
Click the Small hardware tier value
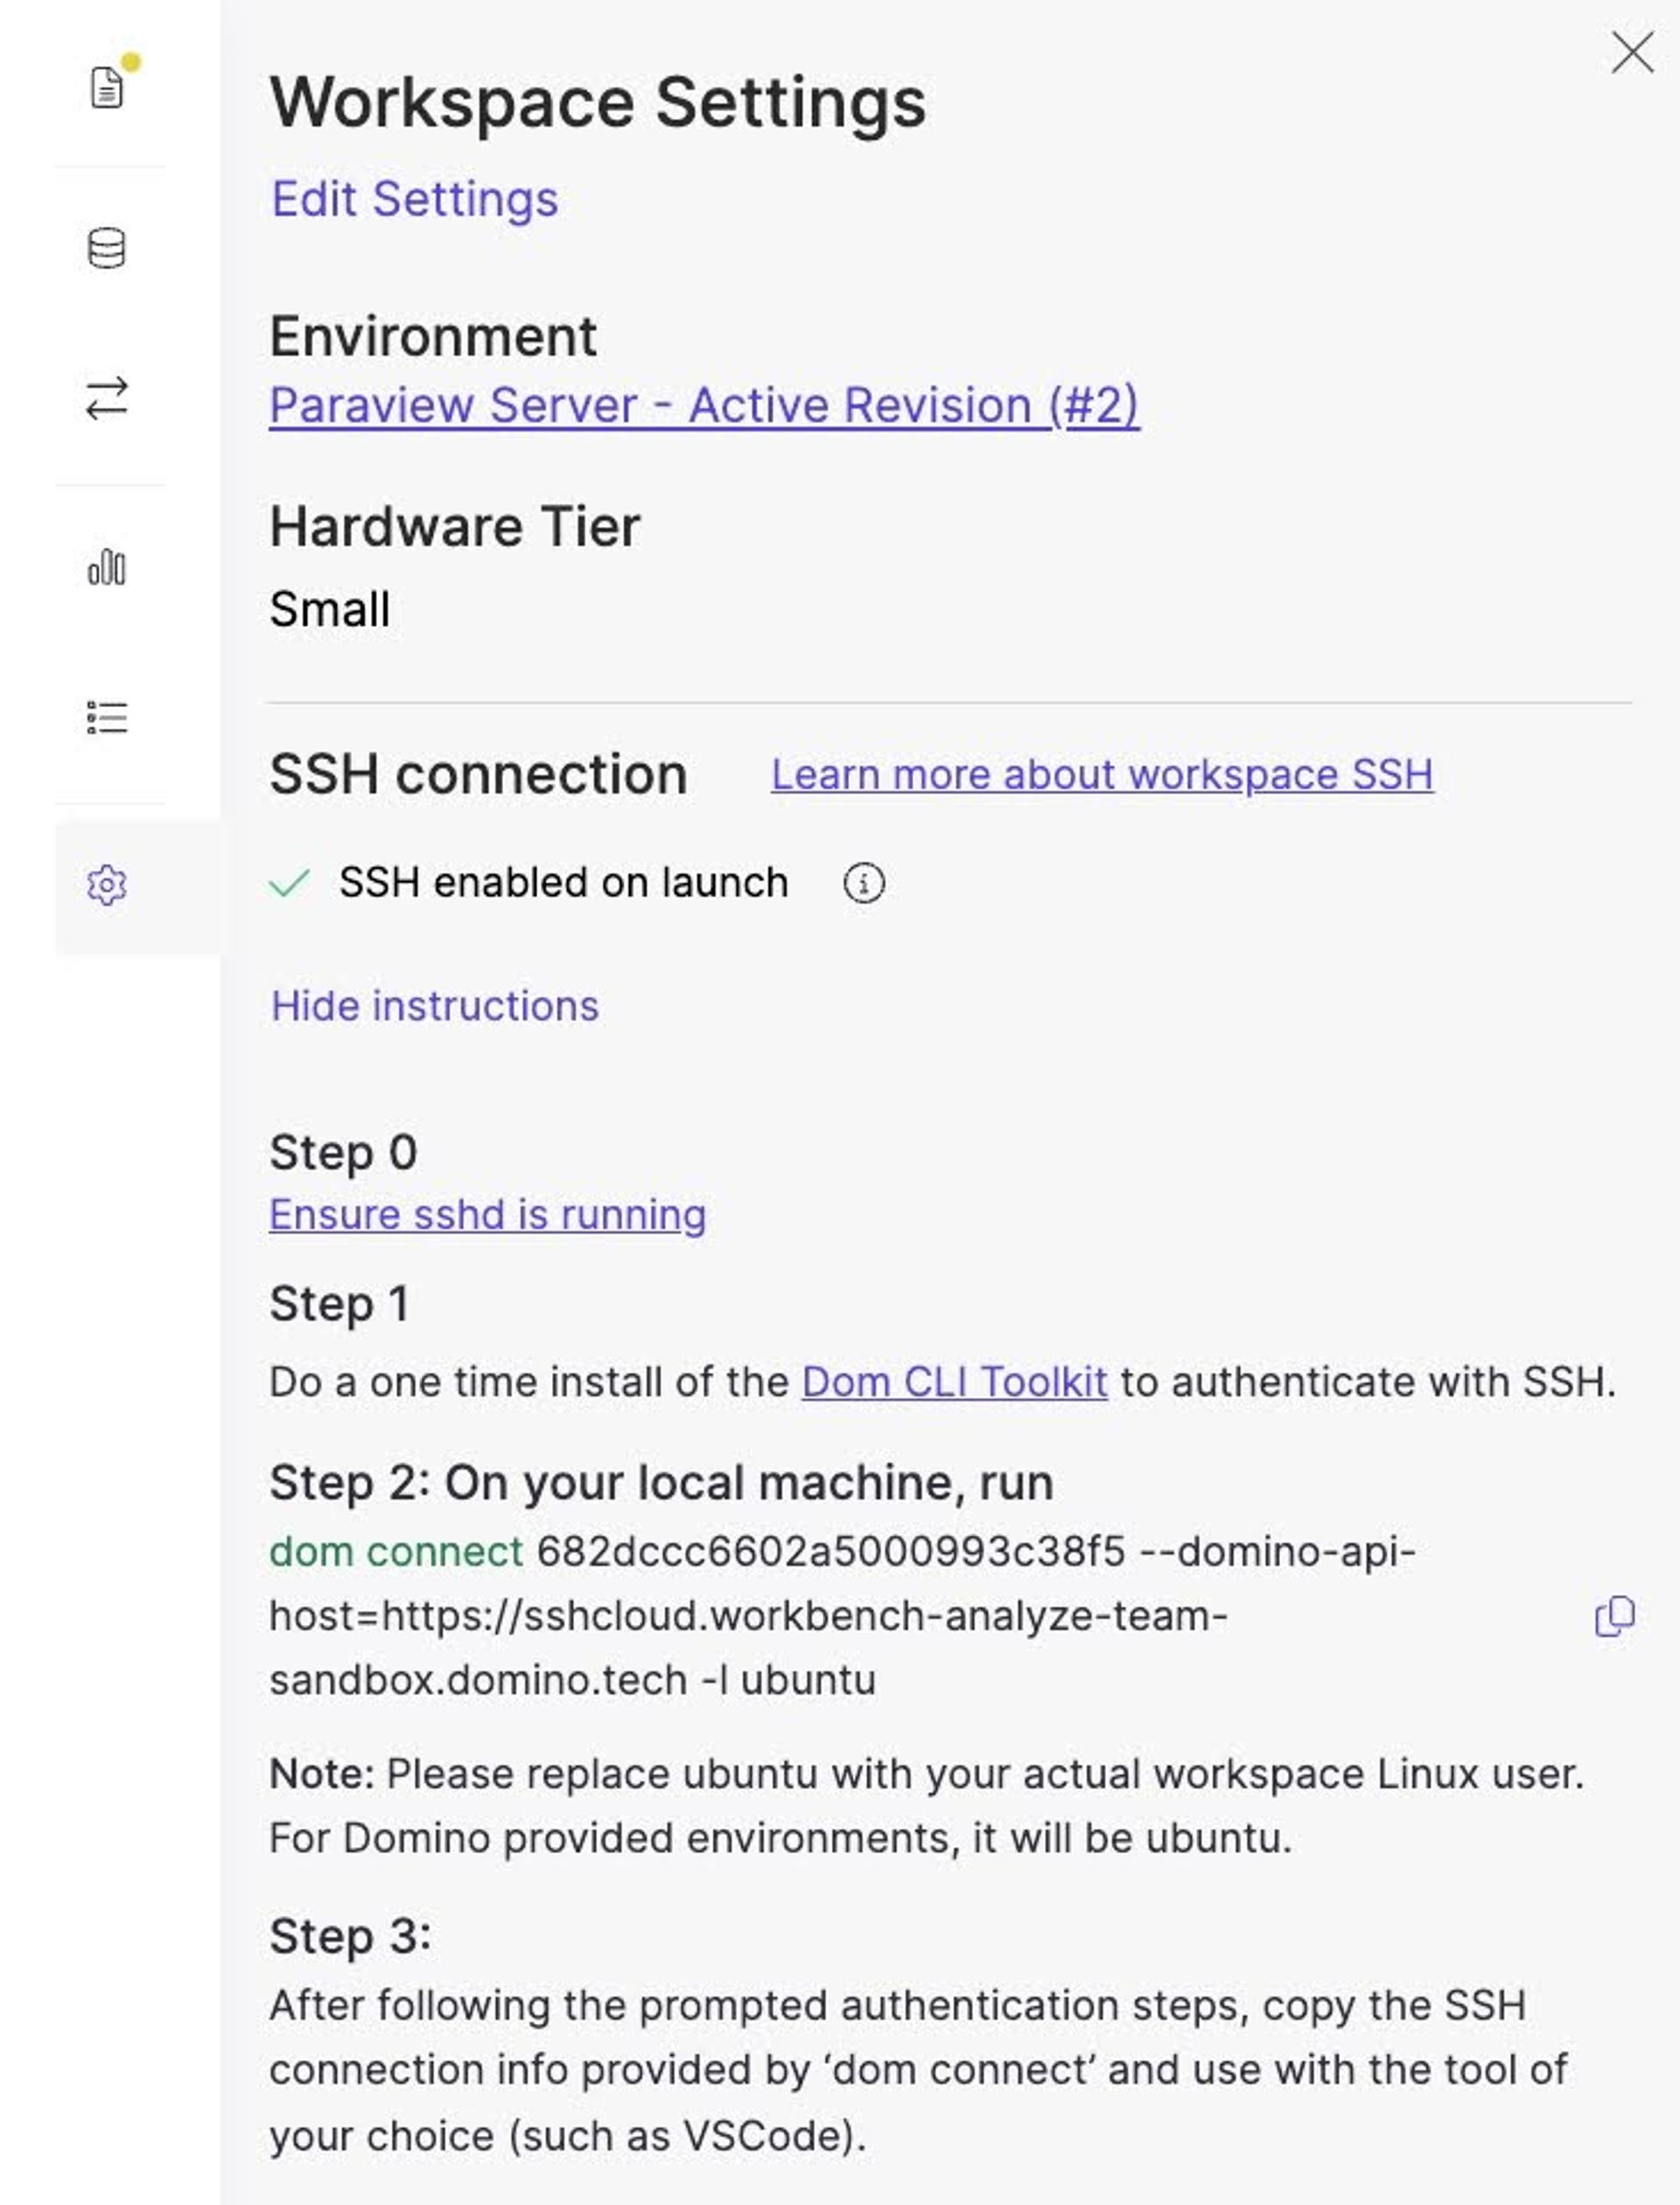(x=329, y=609)
